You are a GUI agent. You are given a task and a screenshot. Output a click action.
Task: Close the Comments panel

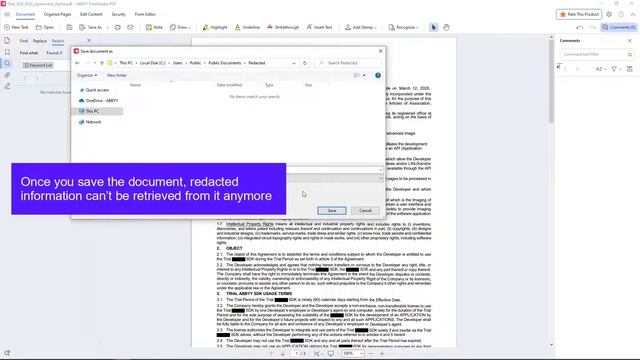(629, 41)
